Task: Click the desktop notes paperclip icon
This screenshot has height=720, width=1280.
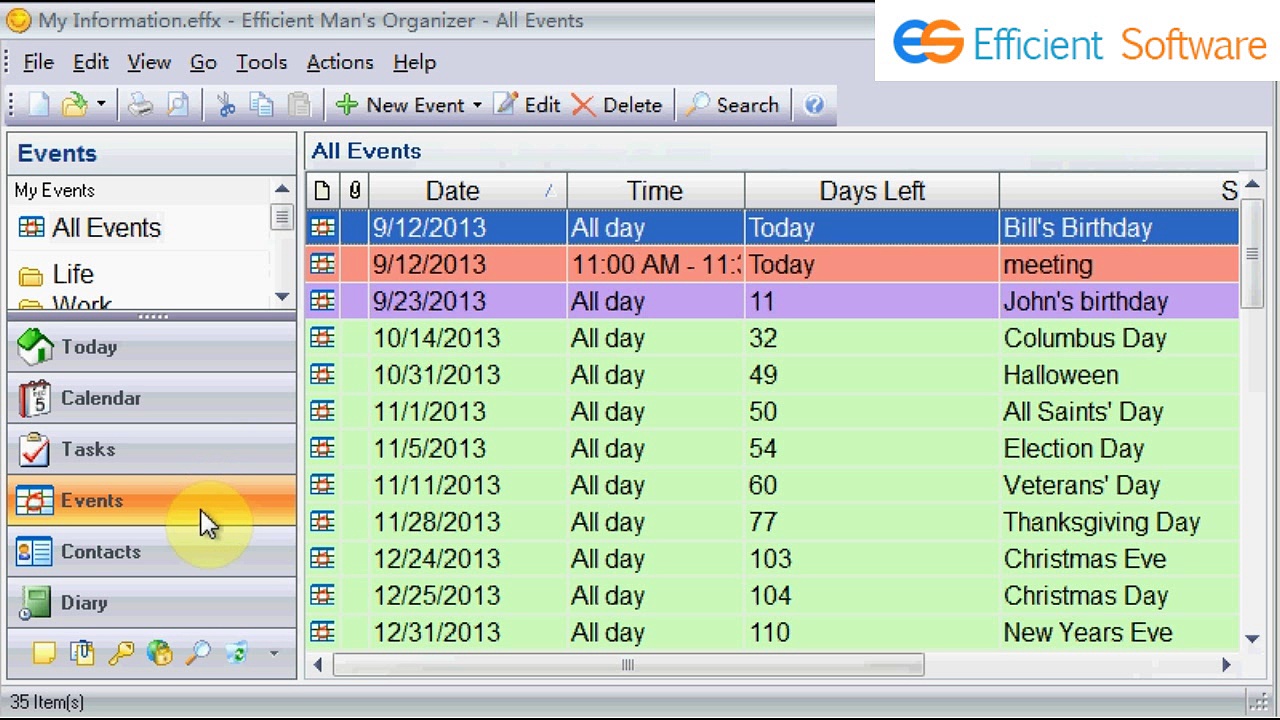Action: click(82, 653)
